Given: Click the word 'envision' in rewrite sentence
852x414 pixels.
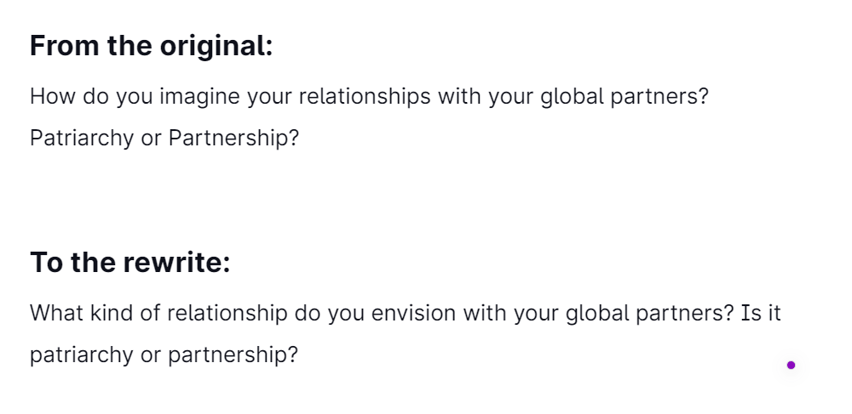Looking at the screenshot, I should (x=414, y=313).
